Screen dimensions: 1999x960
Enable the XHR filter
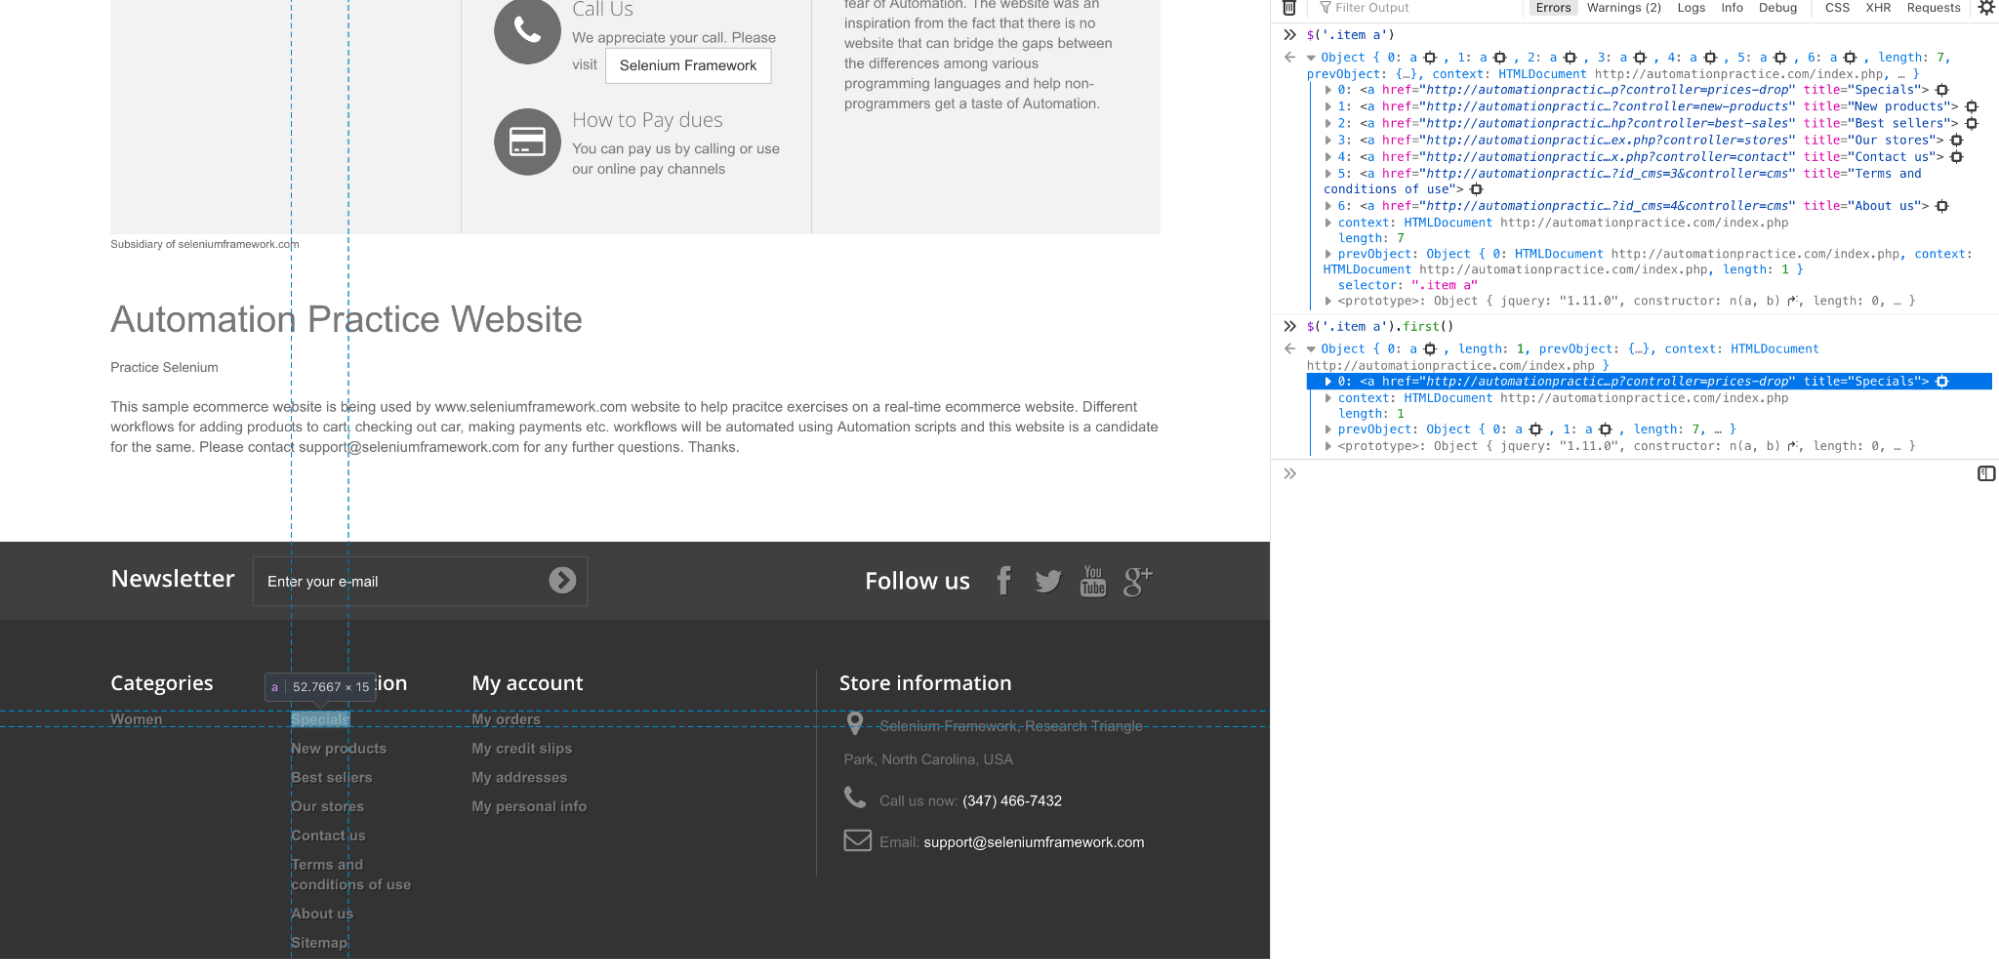coord(1878,8)
